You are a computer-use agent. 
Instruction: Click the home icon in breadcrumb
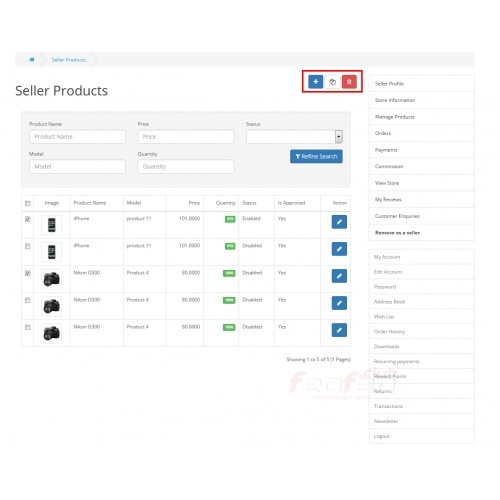point(32,60)
